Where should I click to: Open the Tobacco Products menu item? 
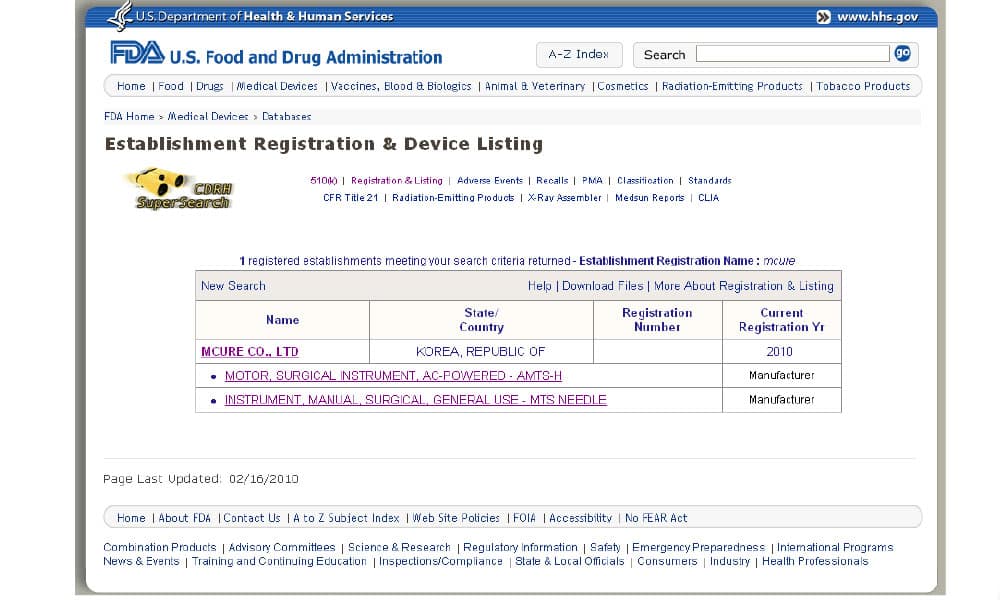click(x=863, y=86)
